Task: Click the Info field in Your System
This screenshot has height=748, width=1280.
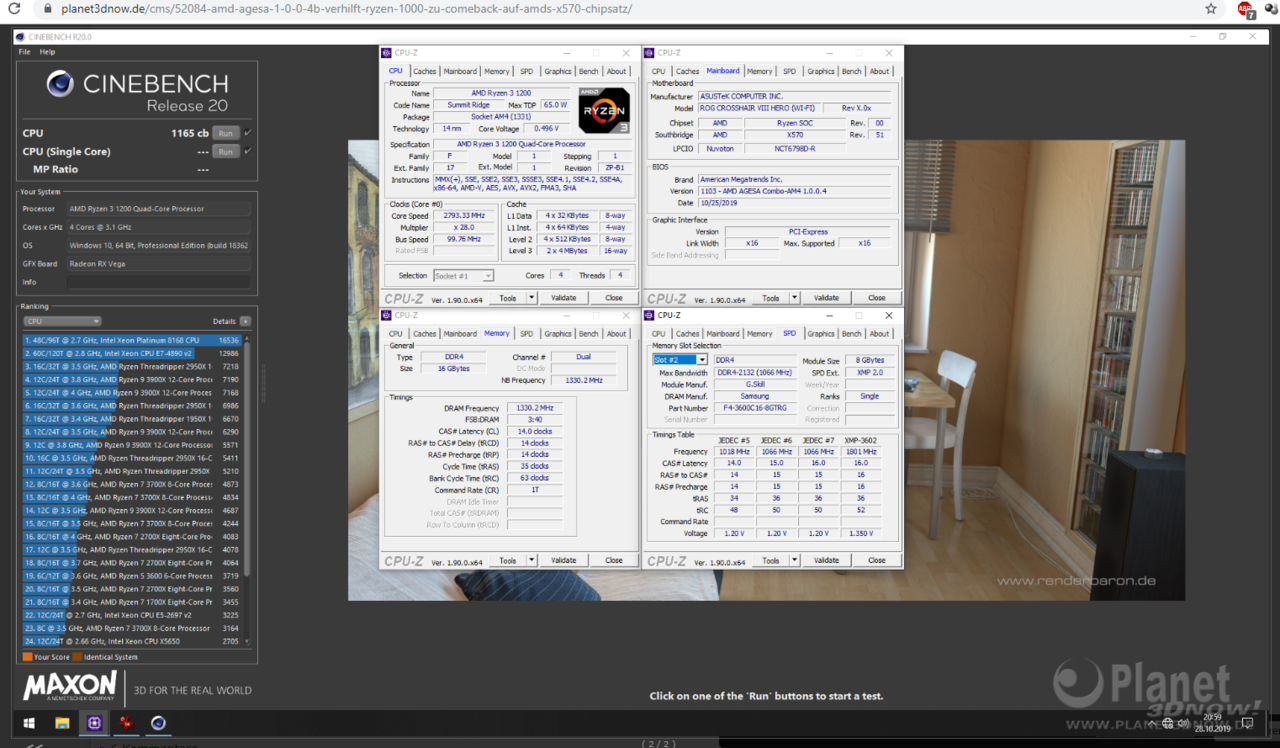Action: point(158,282)
